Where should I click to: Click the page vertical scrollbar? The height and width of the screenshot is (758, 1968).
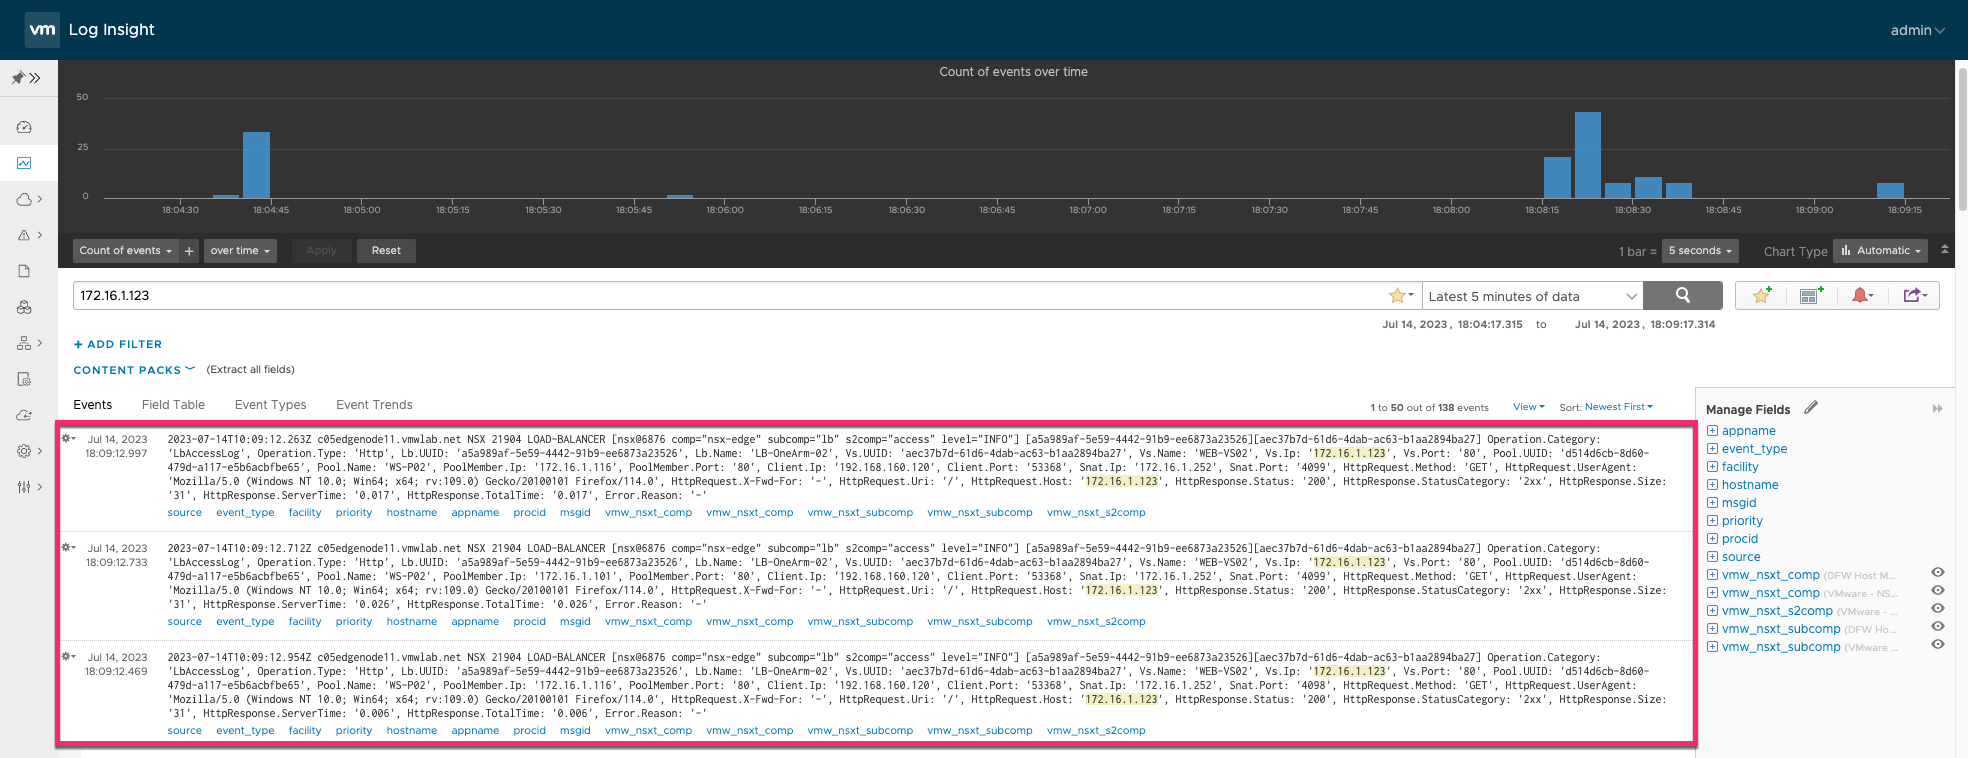pos(1962,140)
